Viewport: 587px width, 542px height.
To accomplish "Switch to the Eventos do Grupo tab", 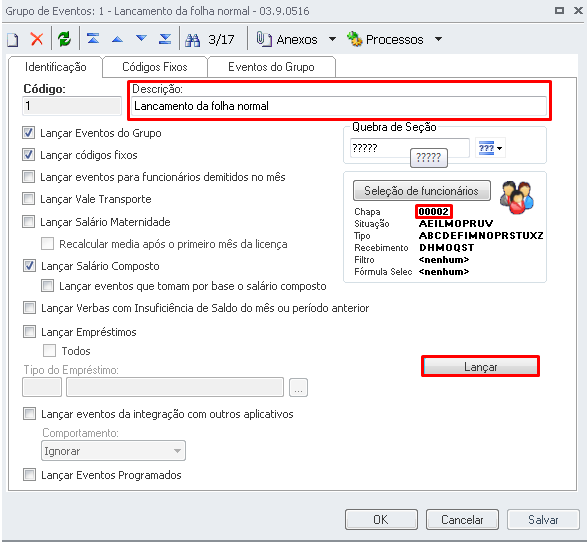I will click(x=271, y=67).
